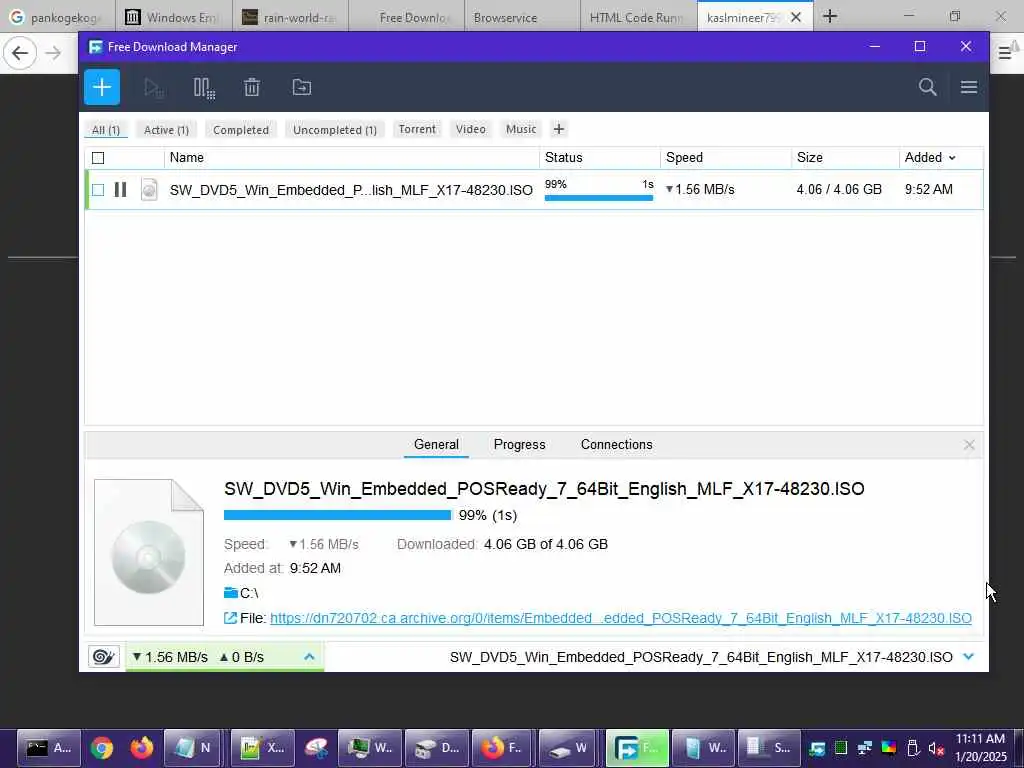Open Chrome from the taskbar

coord(102,748)
